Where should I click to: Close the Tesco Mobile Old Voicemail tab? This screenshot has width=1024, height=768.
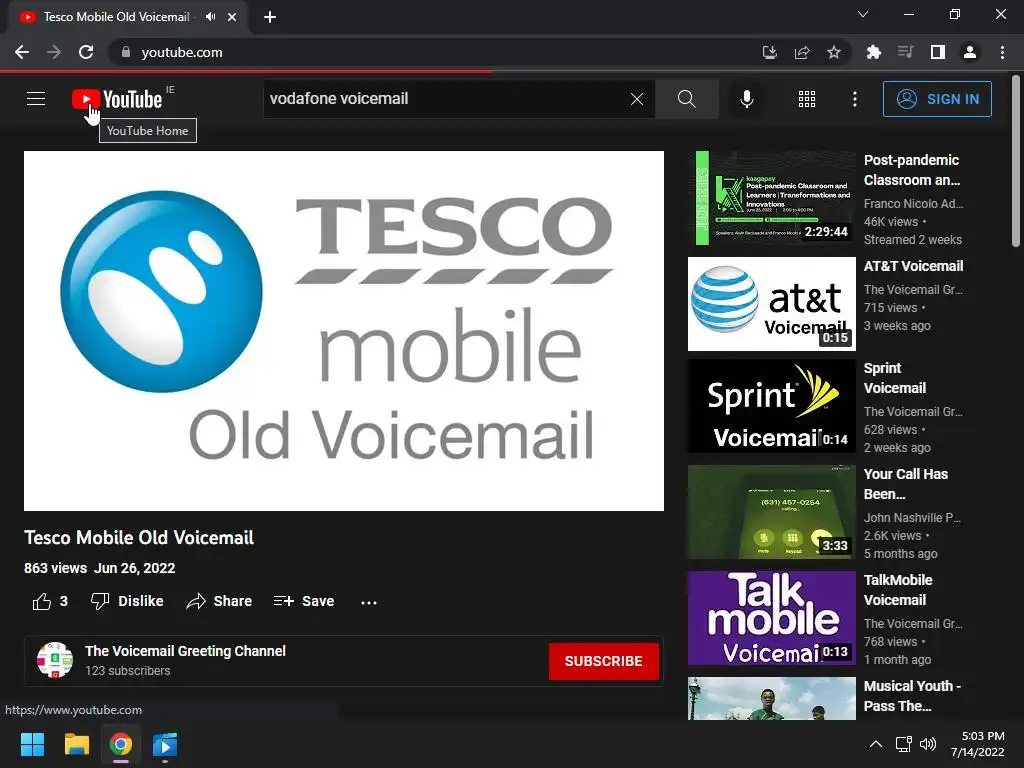coord(232,17)
